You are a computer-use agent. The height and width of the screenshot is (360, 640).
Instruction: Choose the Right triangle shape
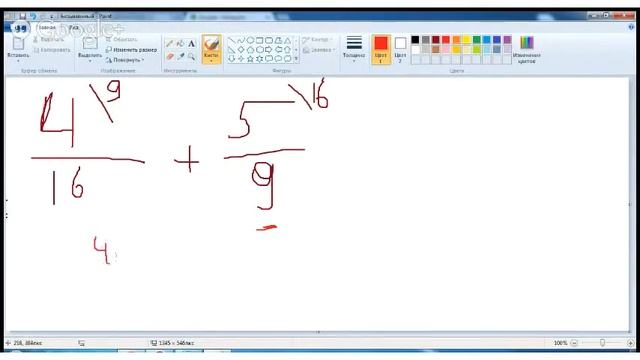click(x=231, y=49)
